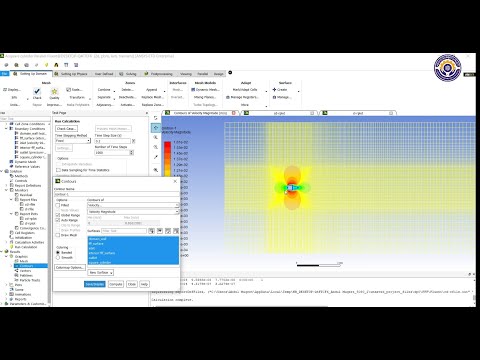The image size is (480, 360).
Task: Select the Smooth coloring radio button
Action: coord(58,258)
